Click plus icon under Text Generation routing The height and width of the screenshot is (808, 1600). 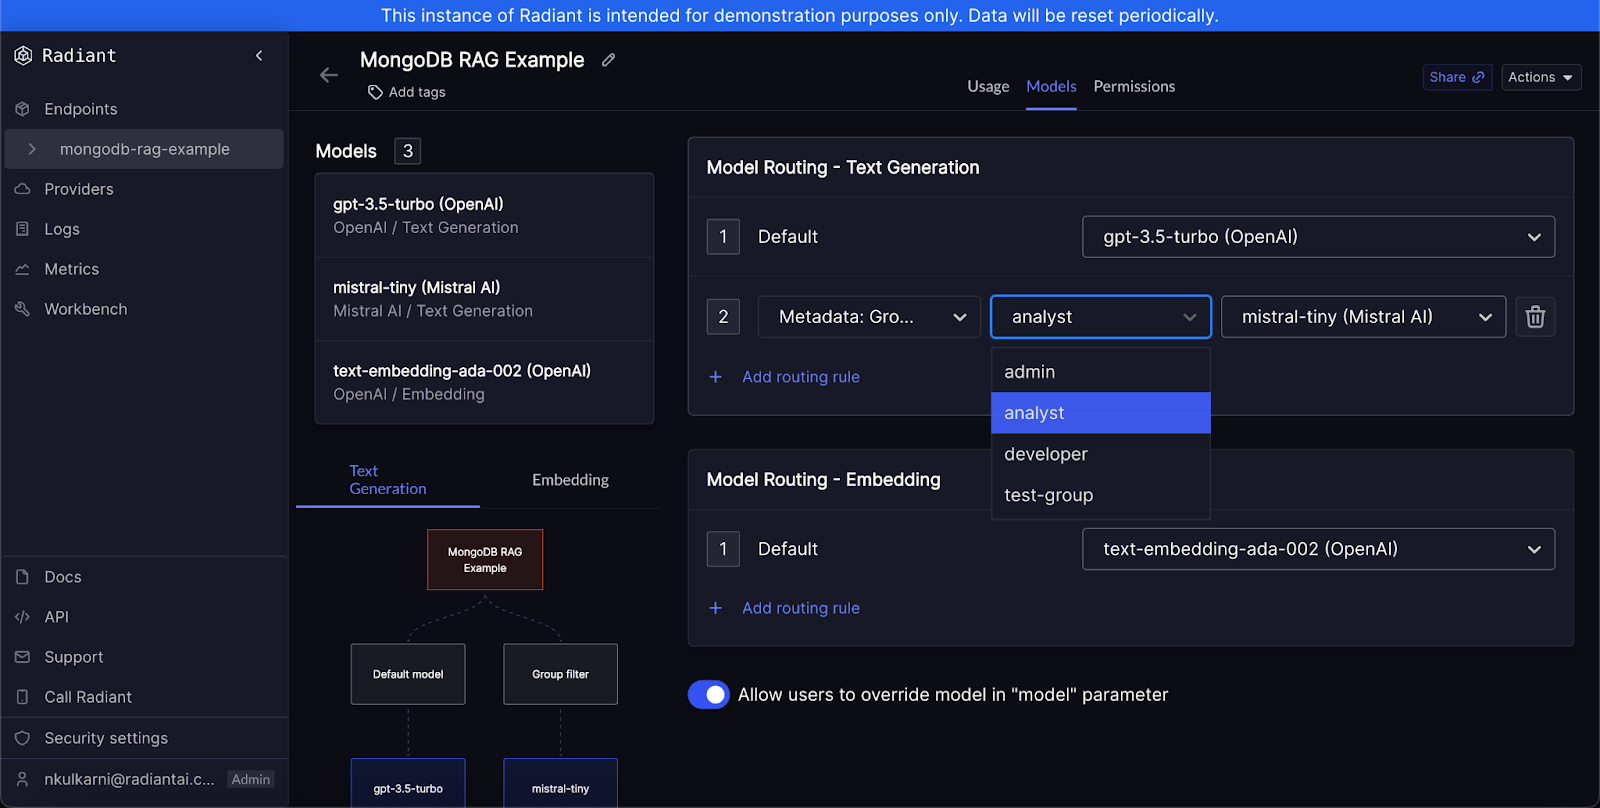coord(715,377)
